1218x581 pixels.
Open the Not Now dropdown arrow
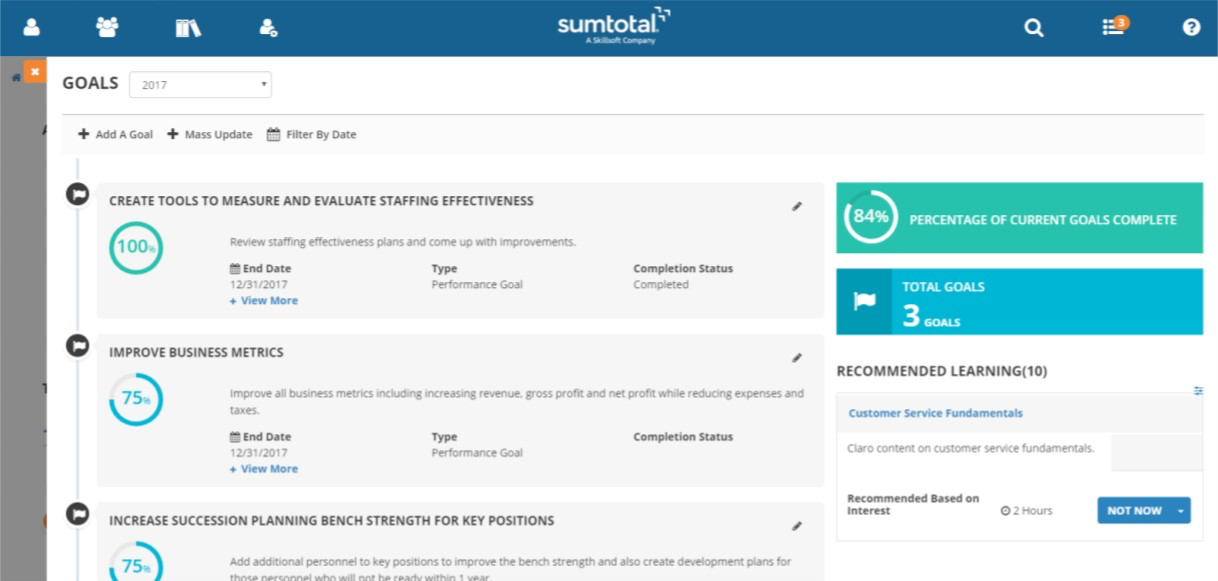[x=1178, y=510]
